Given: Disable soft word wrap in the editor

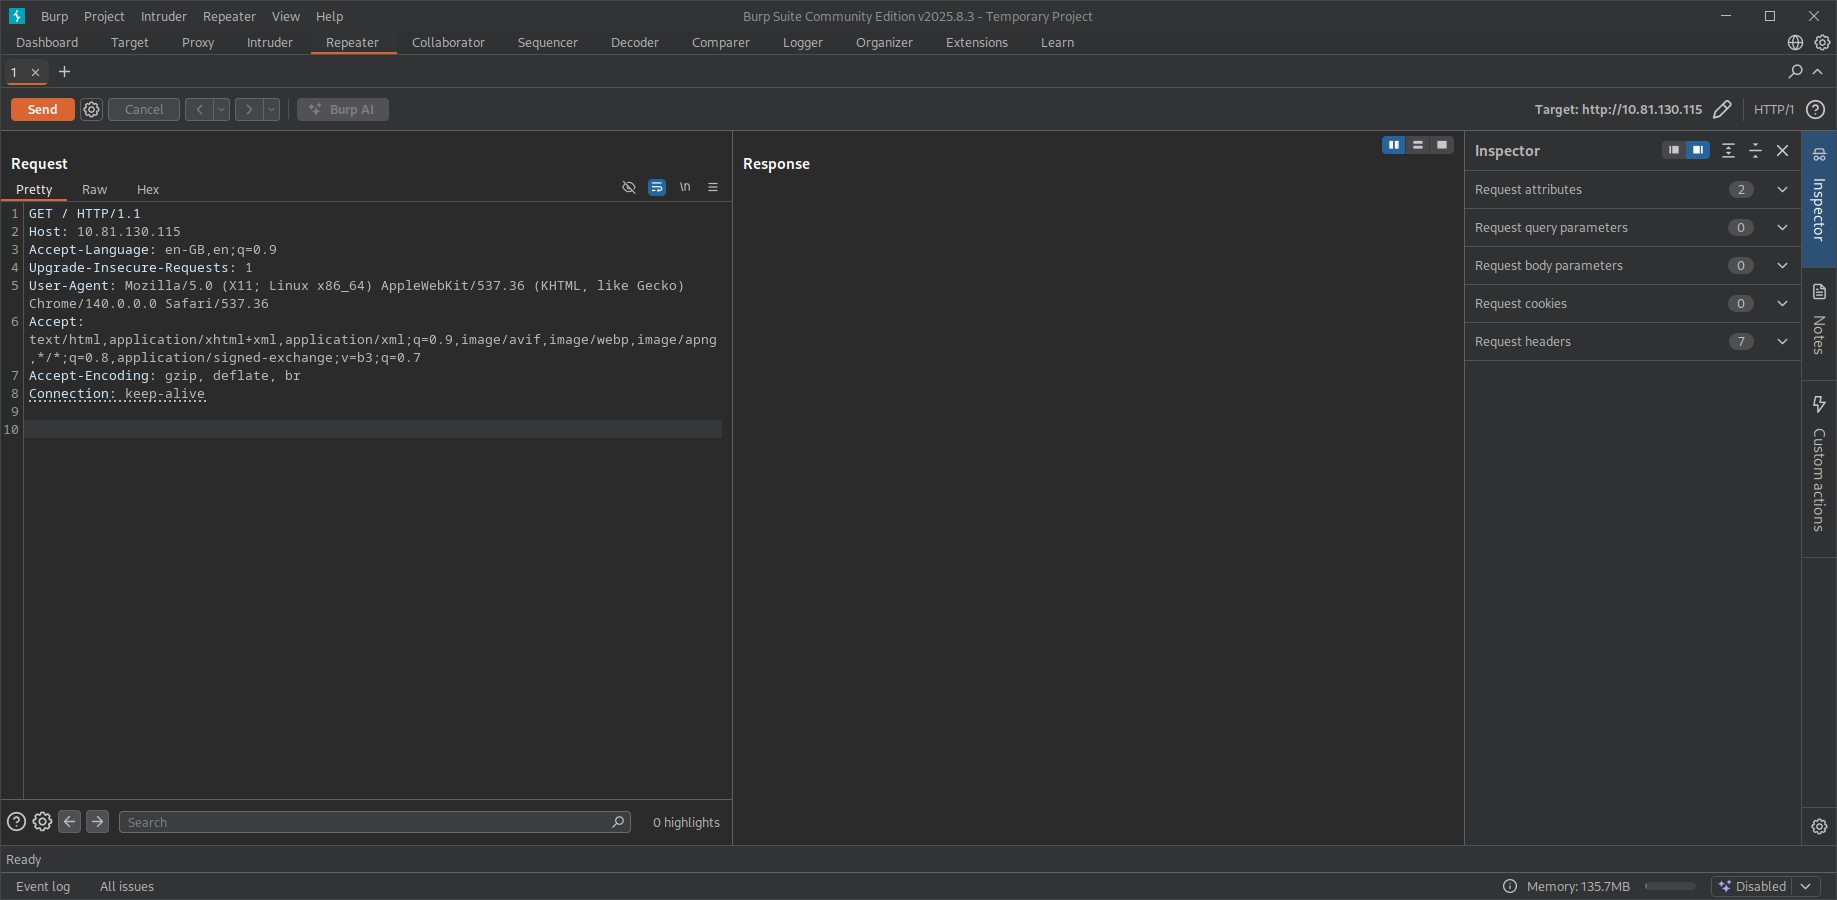Looking at the screenshot, I should 656,187.
